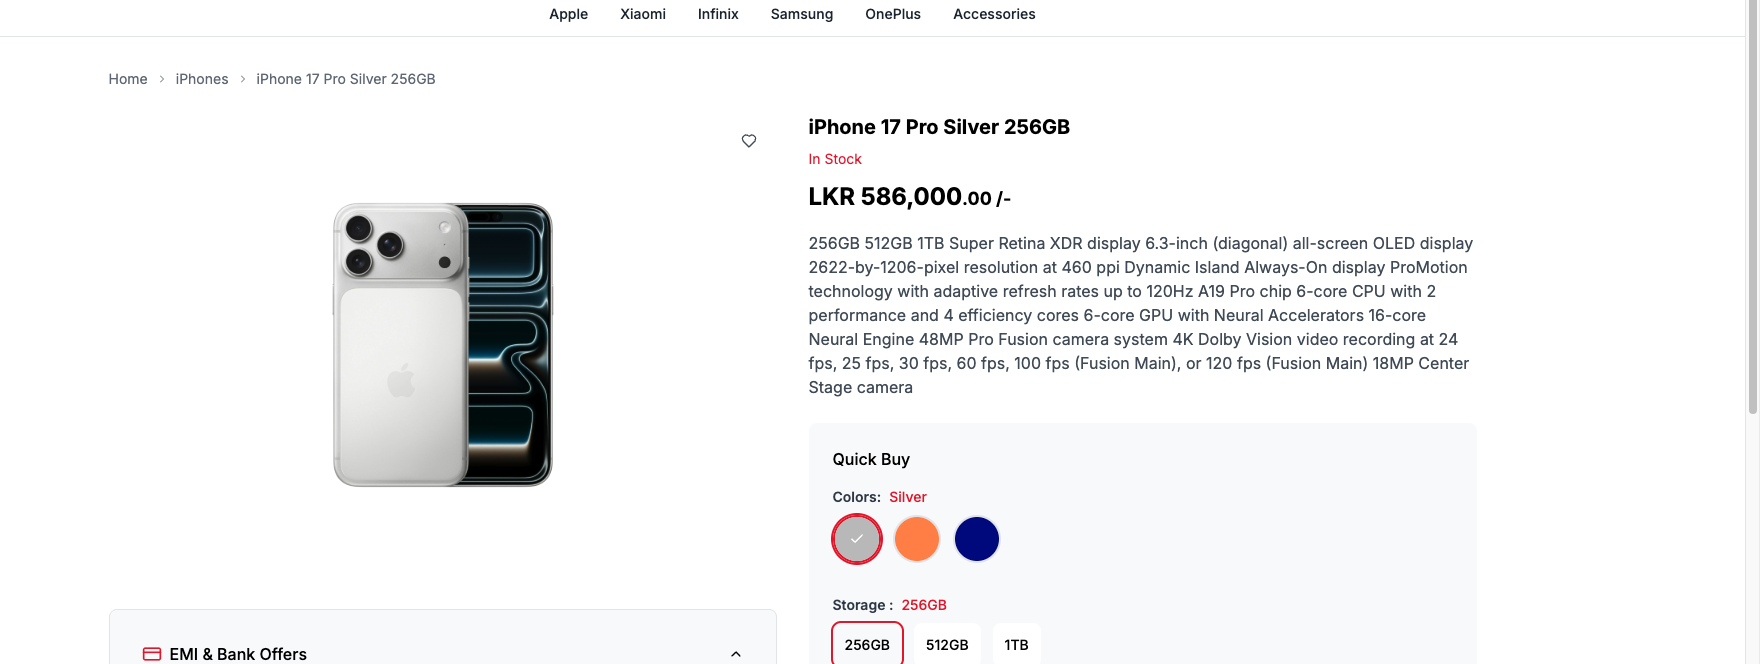This screenshot has height=664, width=1760.
Task: Choose the orange color option
Action: point(917,539)
